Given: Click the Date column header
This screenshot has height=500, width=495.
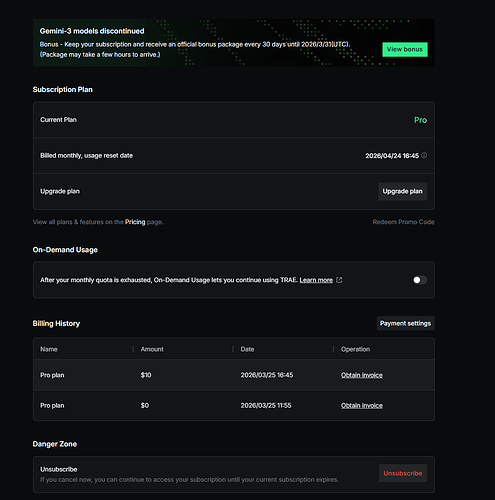Looking at the screenshot, I should 247,349.
